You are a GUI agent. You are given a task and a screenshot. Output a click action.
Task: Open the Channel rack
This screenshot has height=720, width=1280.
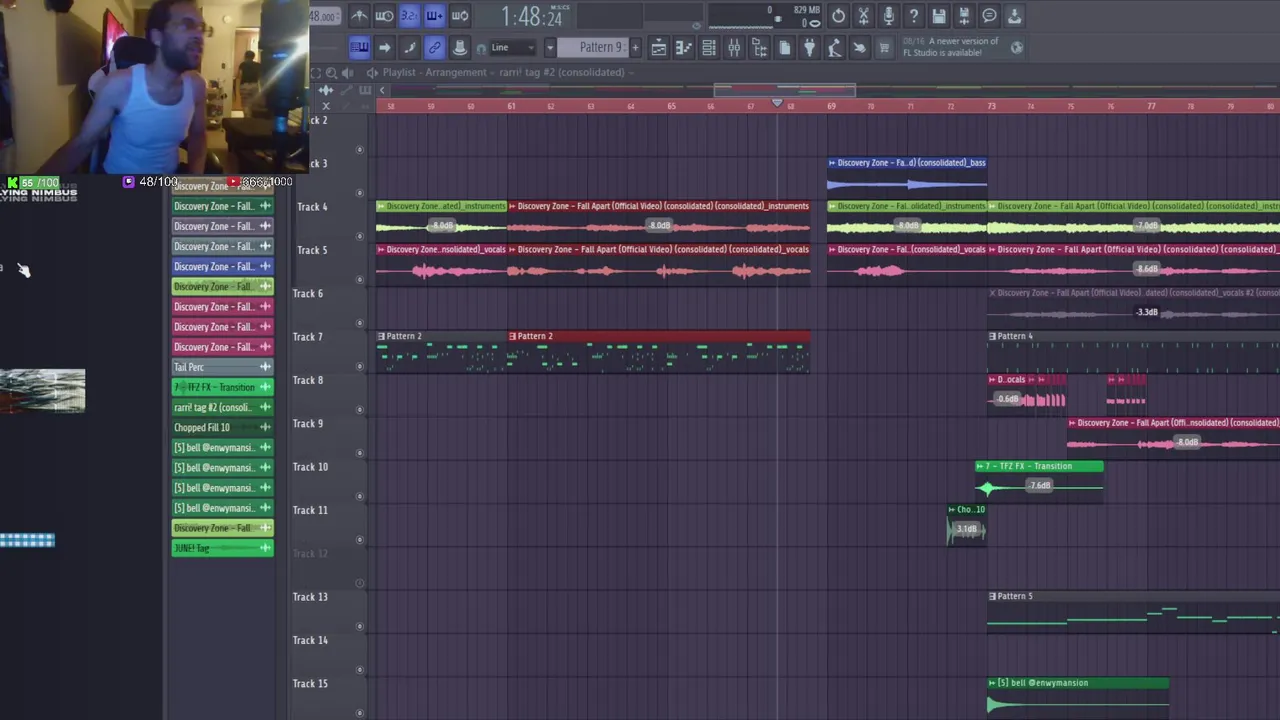point(709,48)
